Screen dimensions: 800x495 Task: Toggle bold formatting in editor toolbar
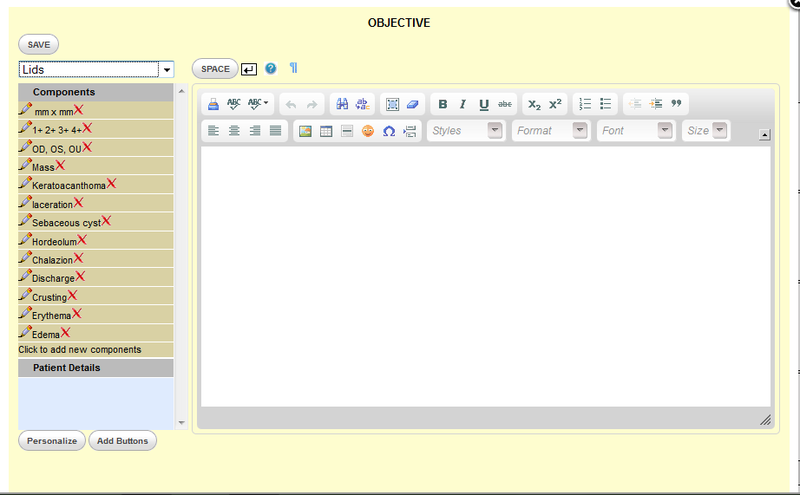443,104
